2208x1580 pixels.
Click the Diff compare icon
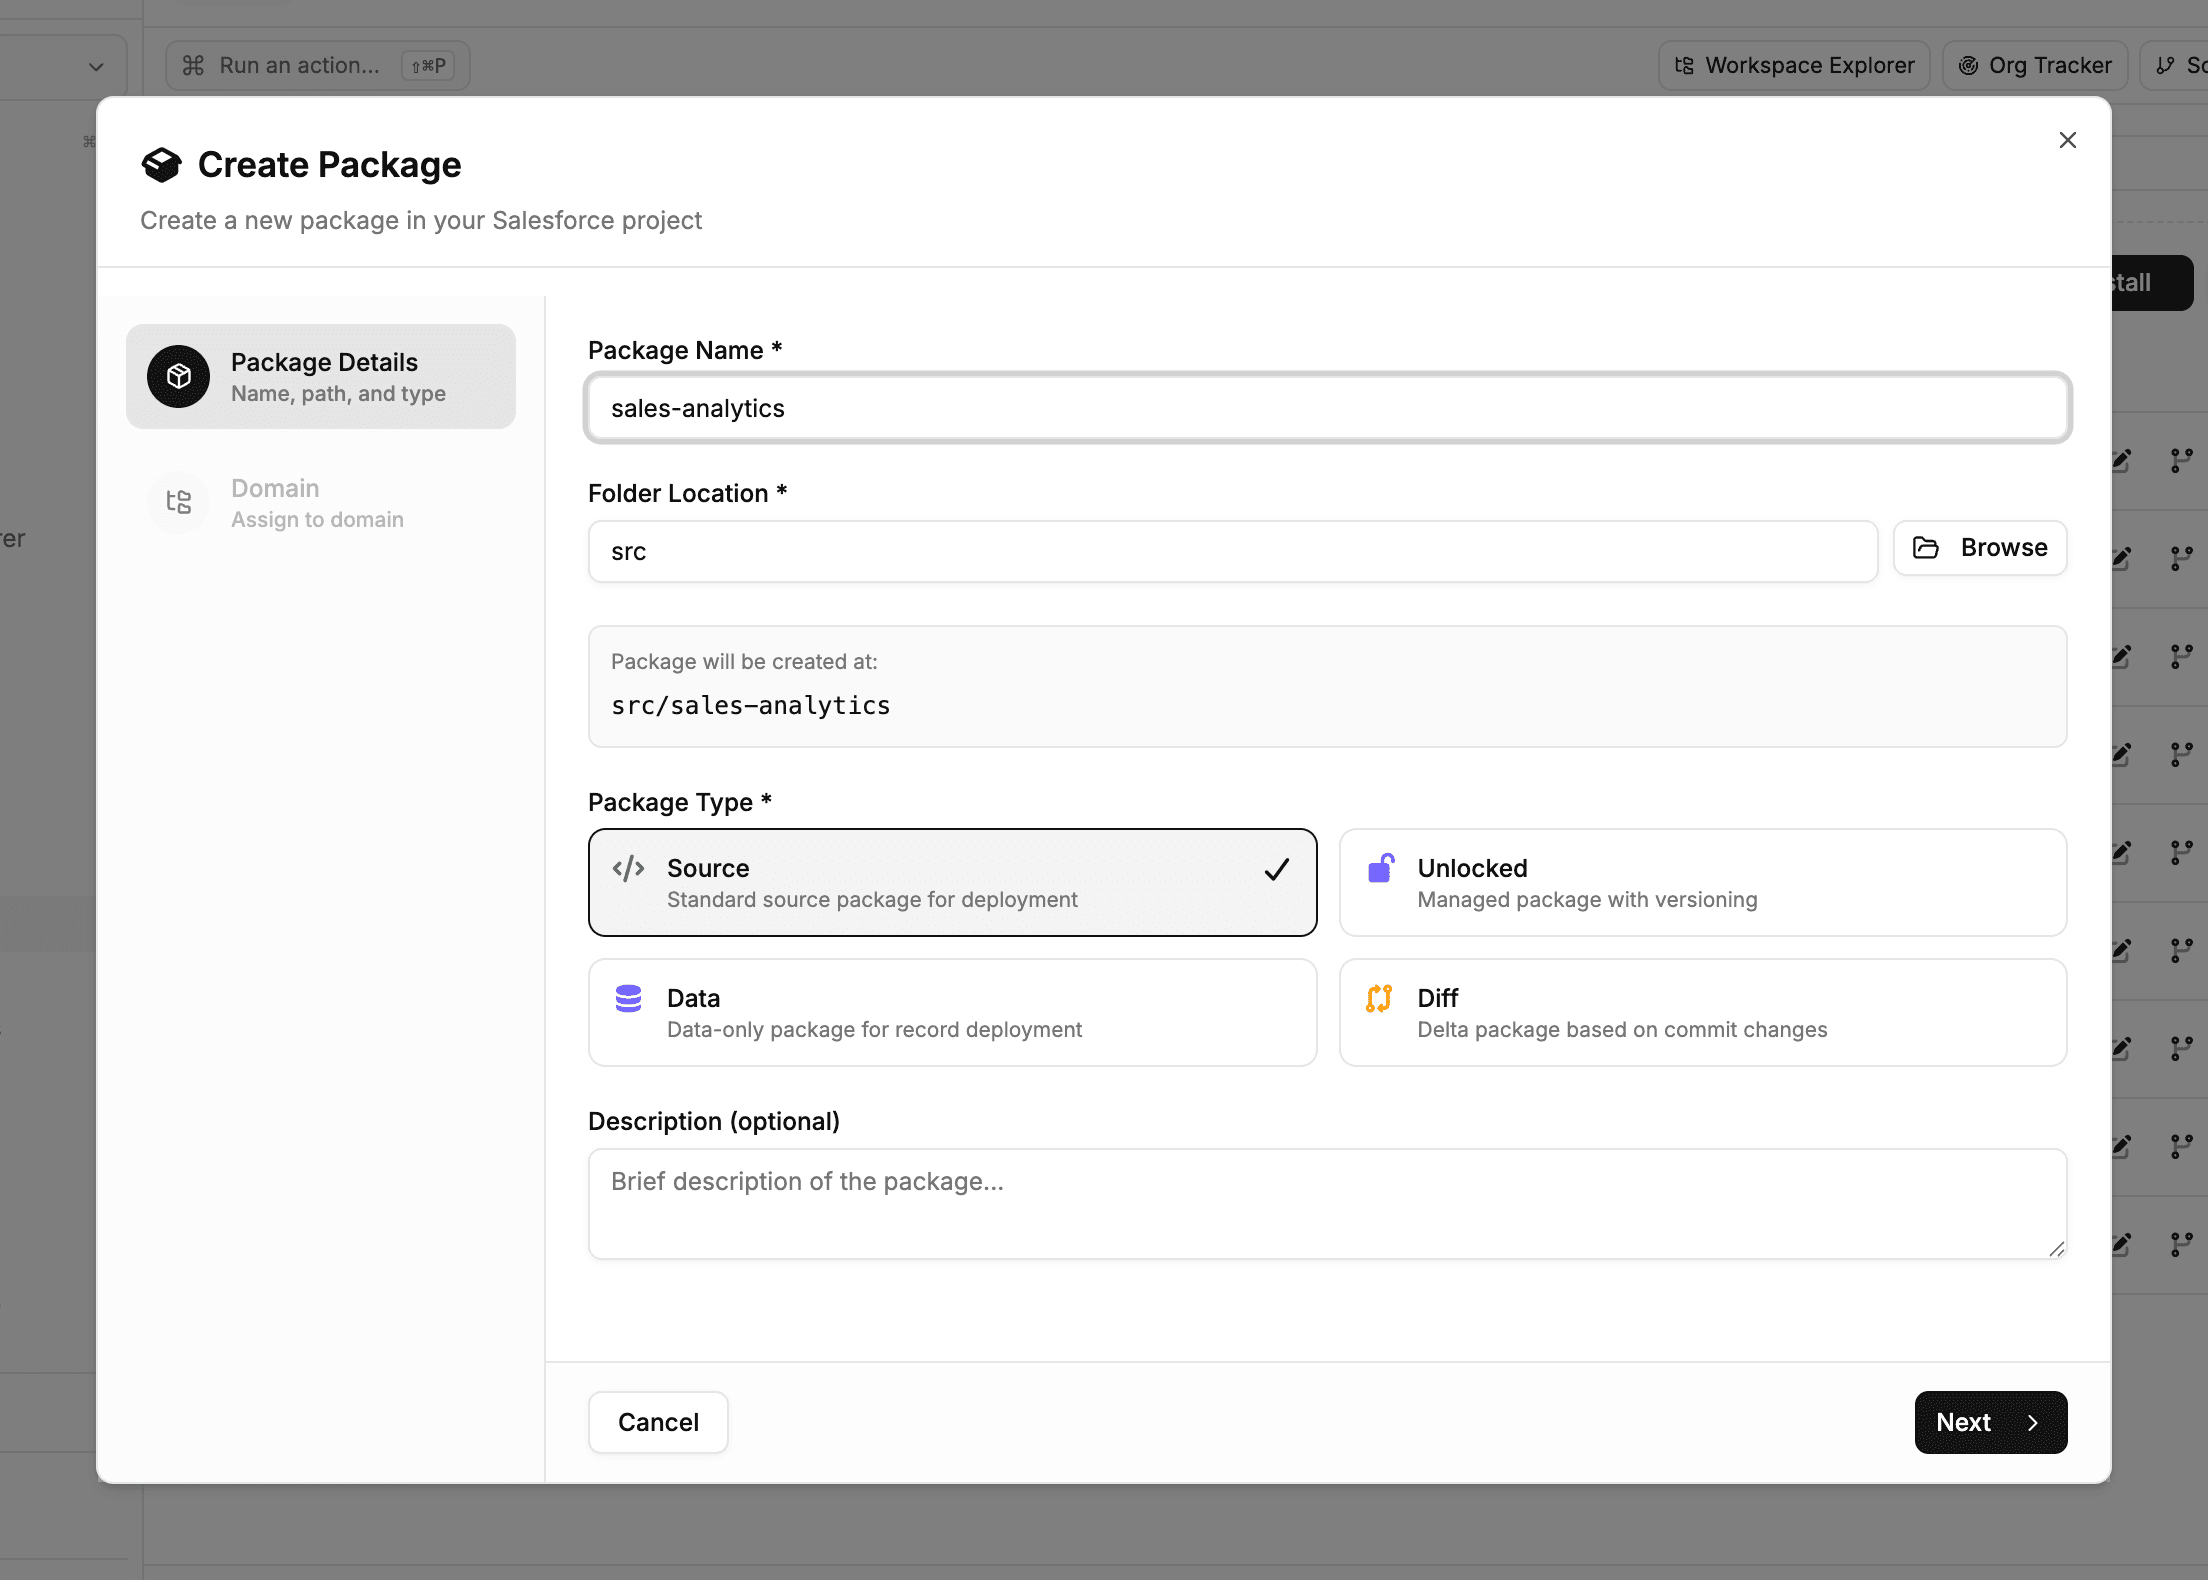(1379, 998)
